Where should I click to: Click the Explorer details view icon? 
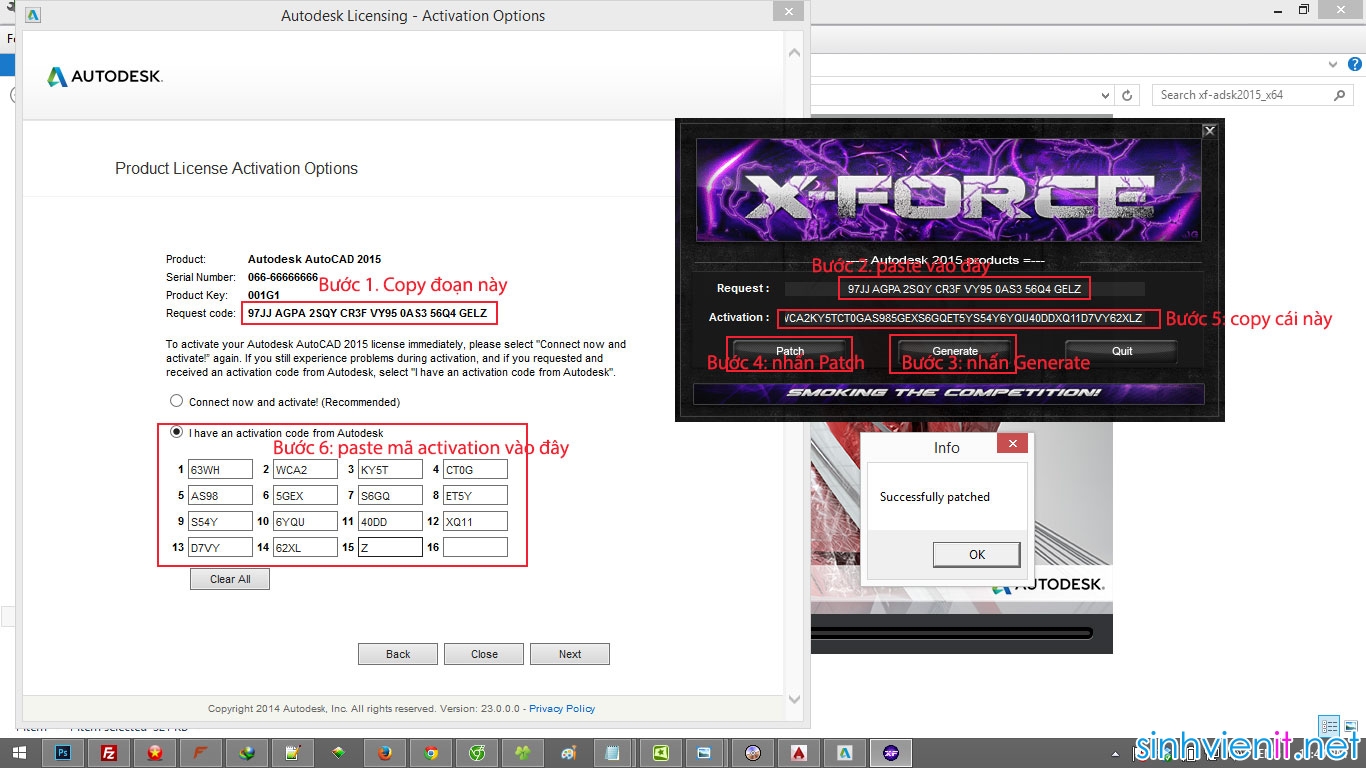pyautogui.click(x=1328, y=727)
